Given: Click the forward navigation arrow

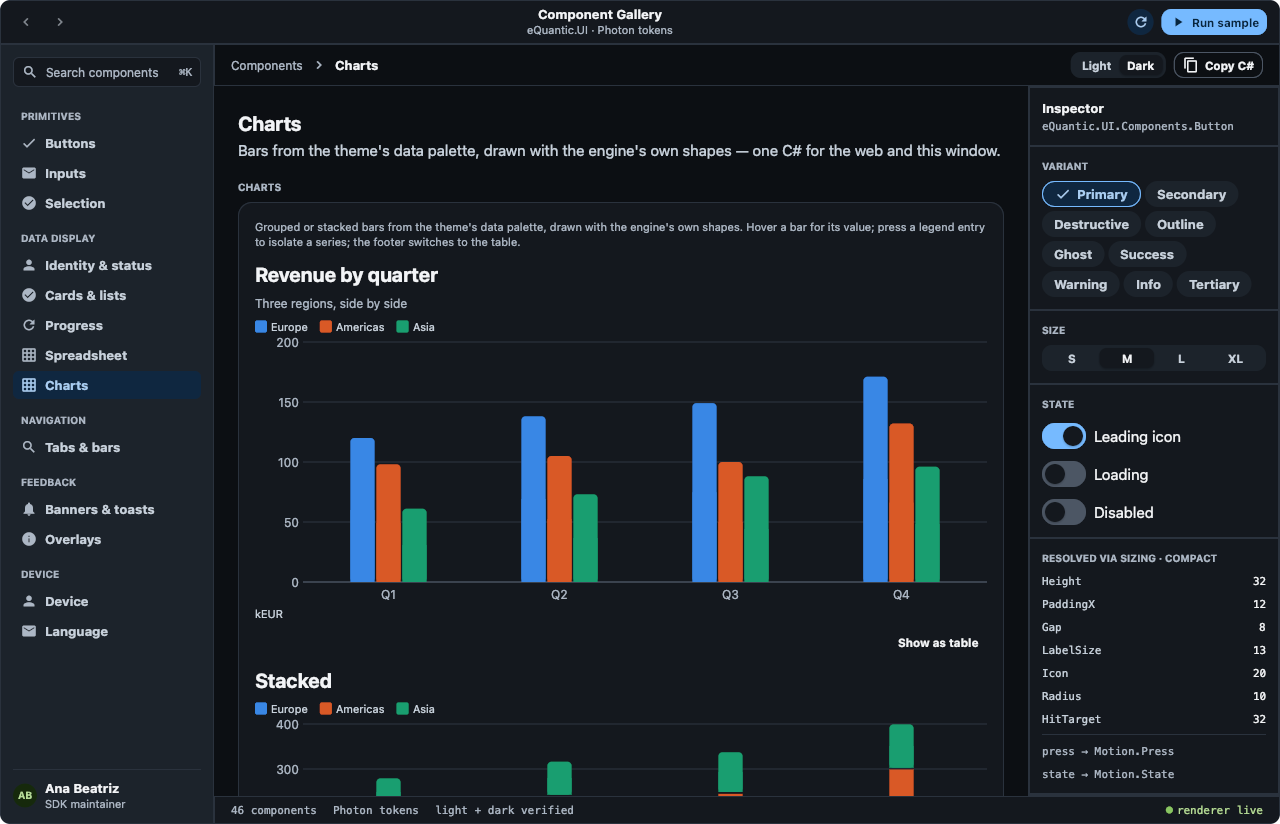Looking at the screenshot, I should [x=60, y=22].
